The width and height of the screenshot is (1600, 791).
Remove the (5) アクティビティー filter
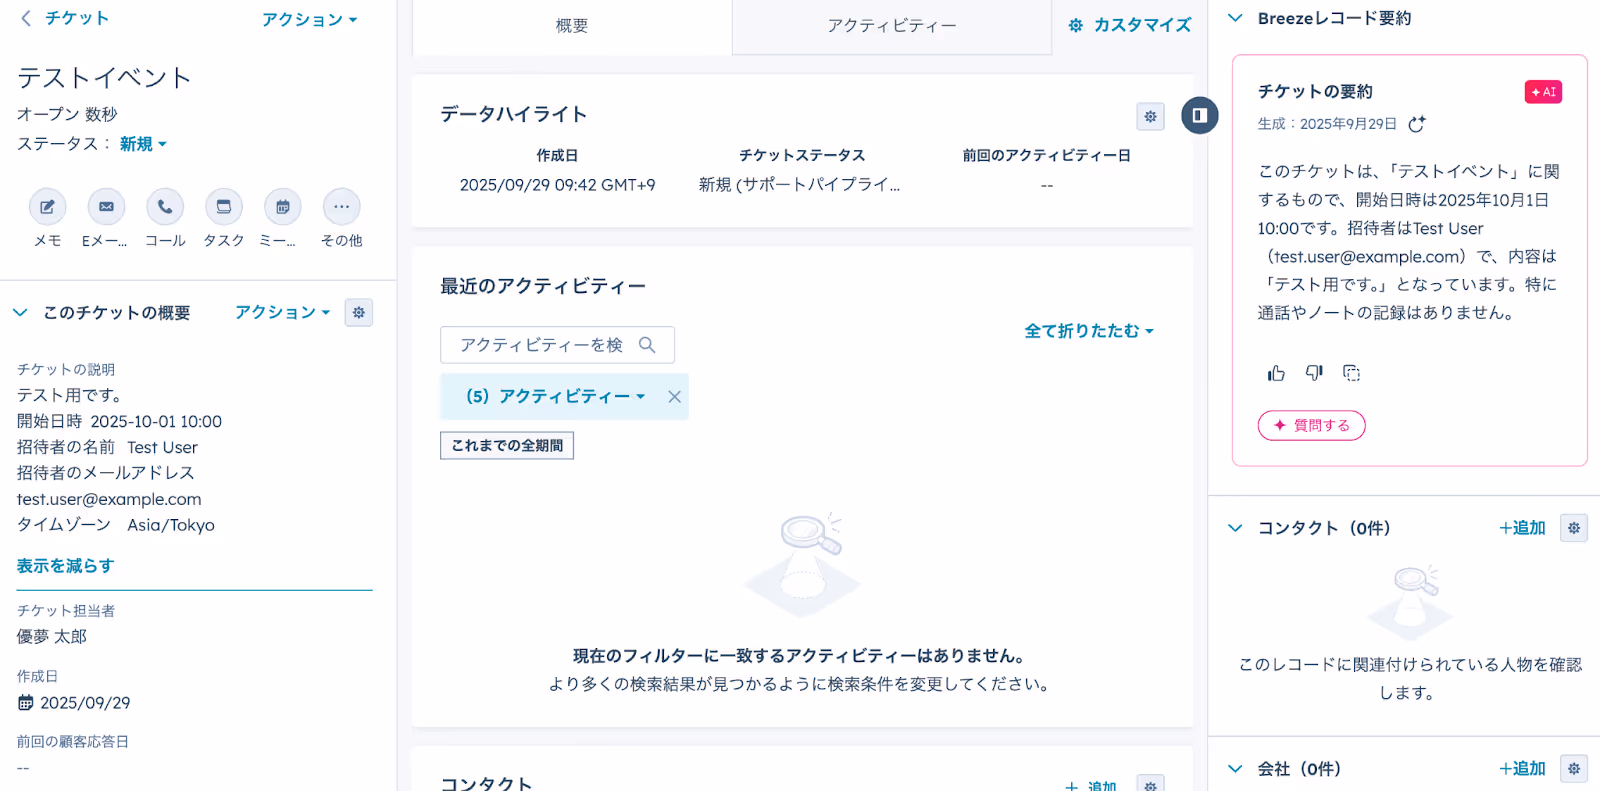[675, 397]
